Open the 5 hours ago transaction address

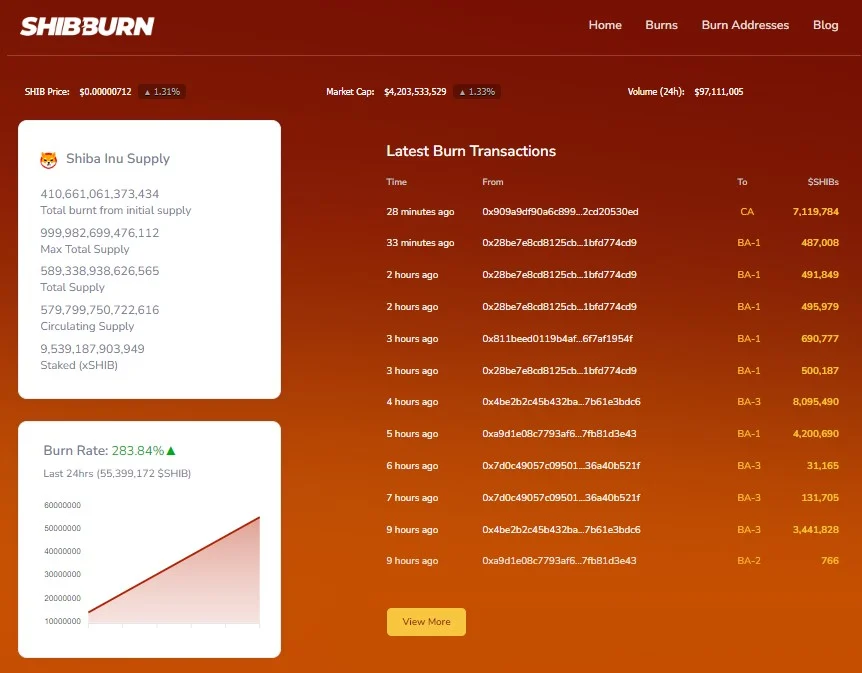[x=559, y=434]
